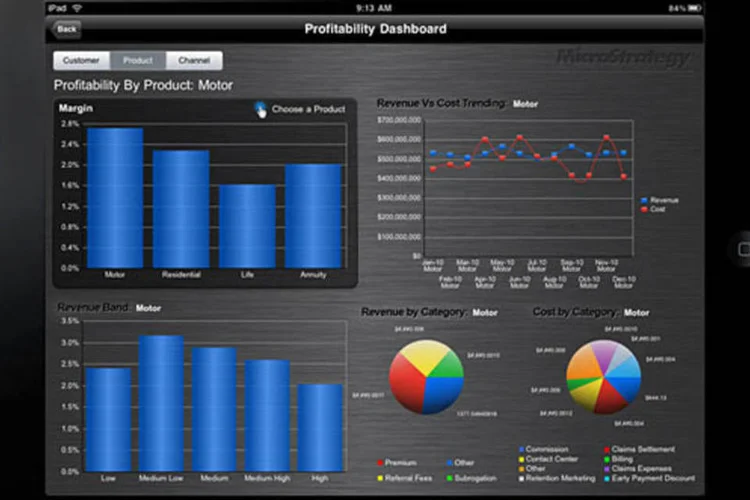This screenshot has height=500, width=750.
Task: Tap the Medium High revenue band bar
Action: tap(267, 416)
